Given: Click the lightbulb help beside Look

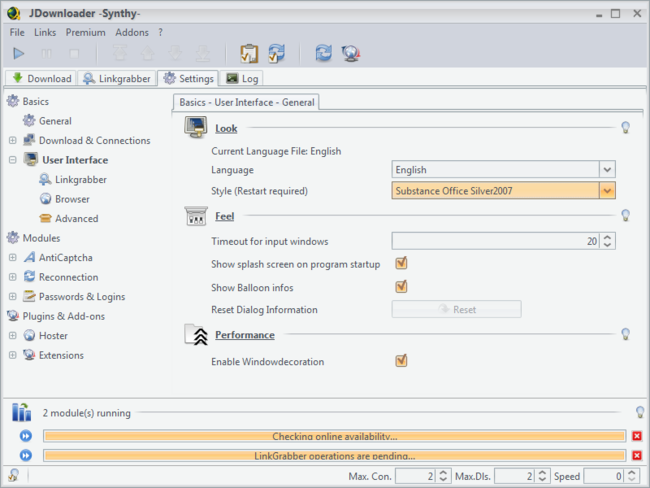Looking at the screenshot, I should click(x=626, y=128).
